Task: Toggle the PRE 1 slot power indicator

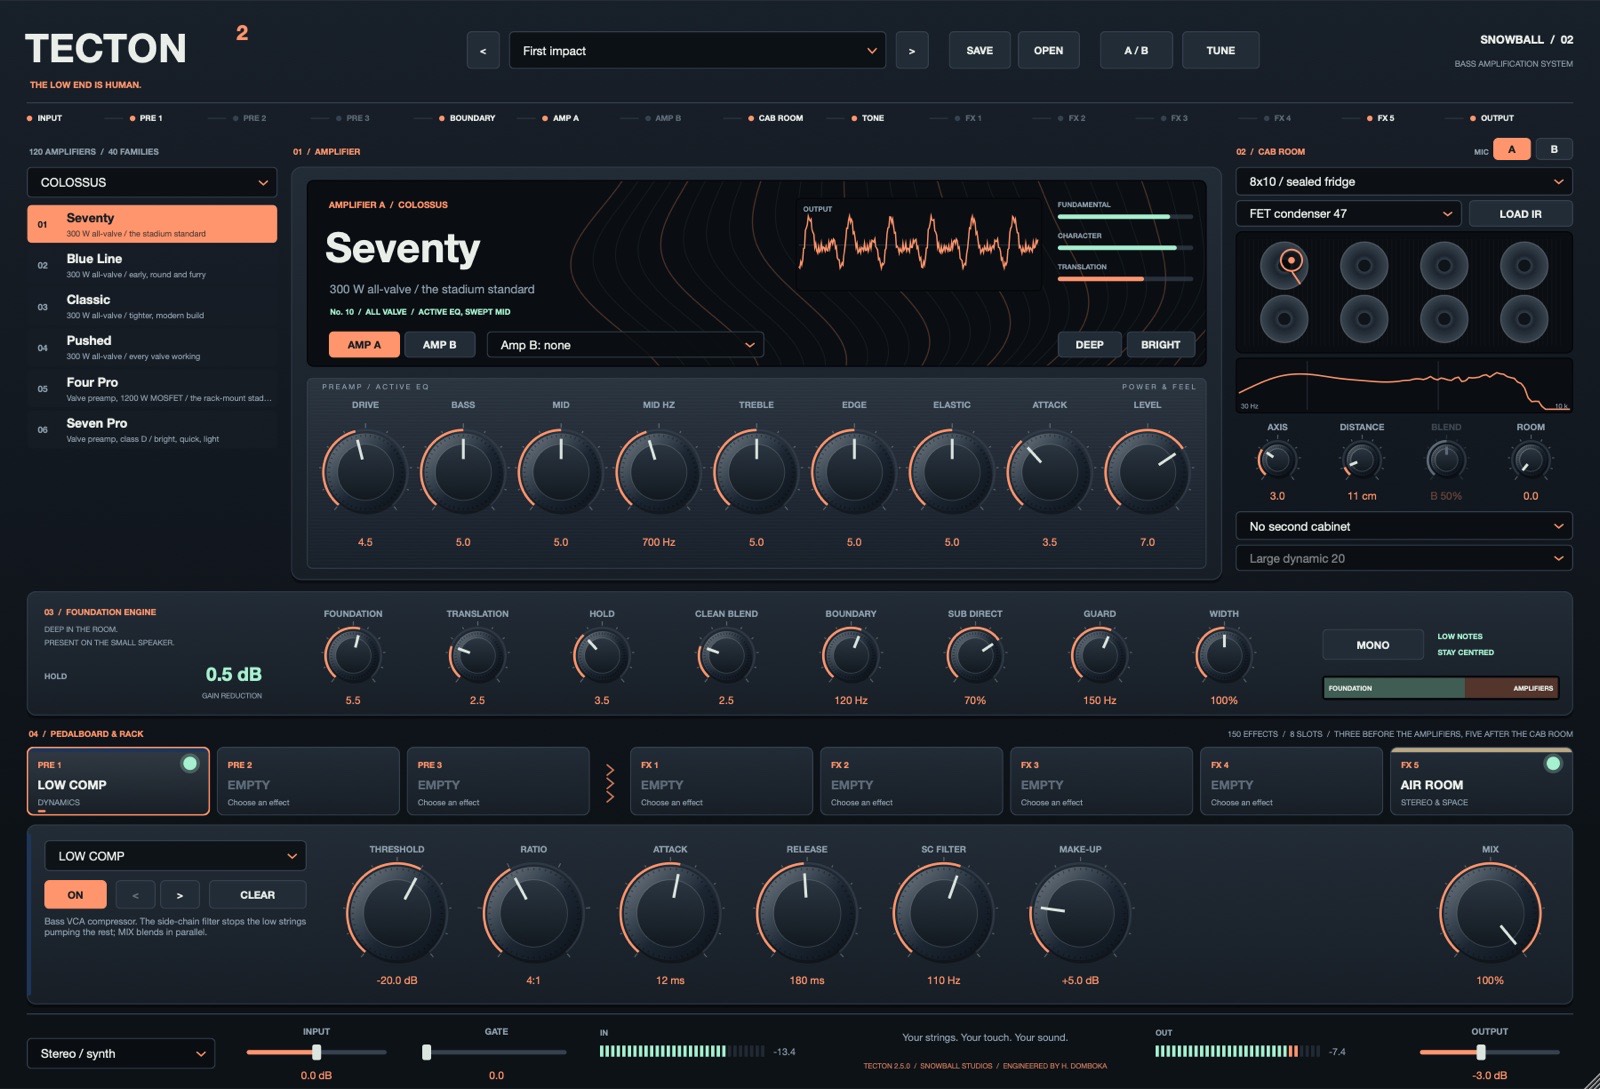Action: pyautogui.click(x=189, y=764)
